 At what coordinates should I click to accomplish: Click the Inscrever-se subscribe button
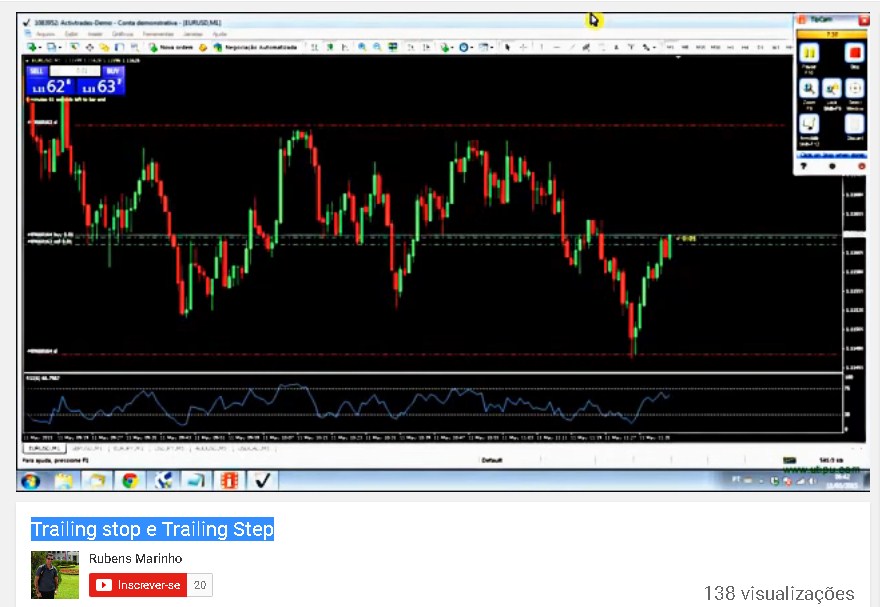point(138,585)
